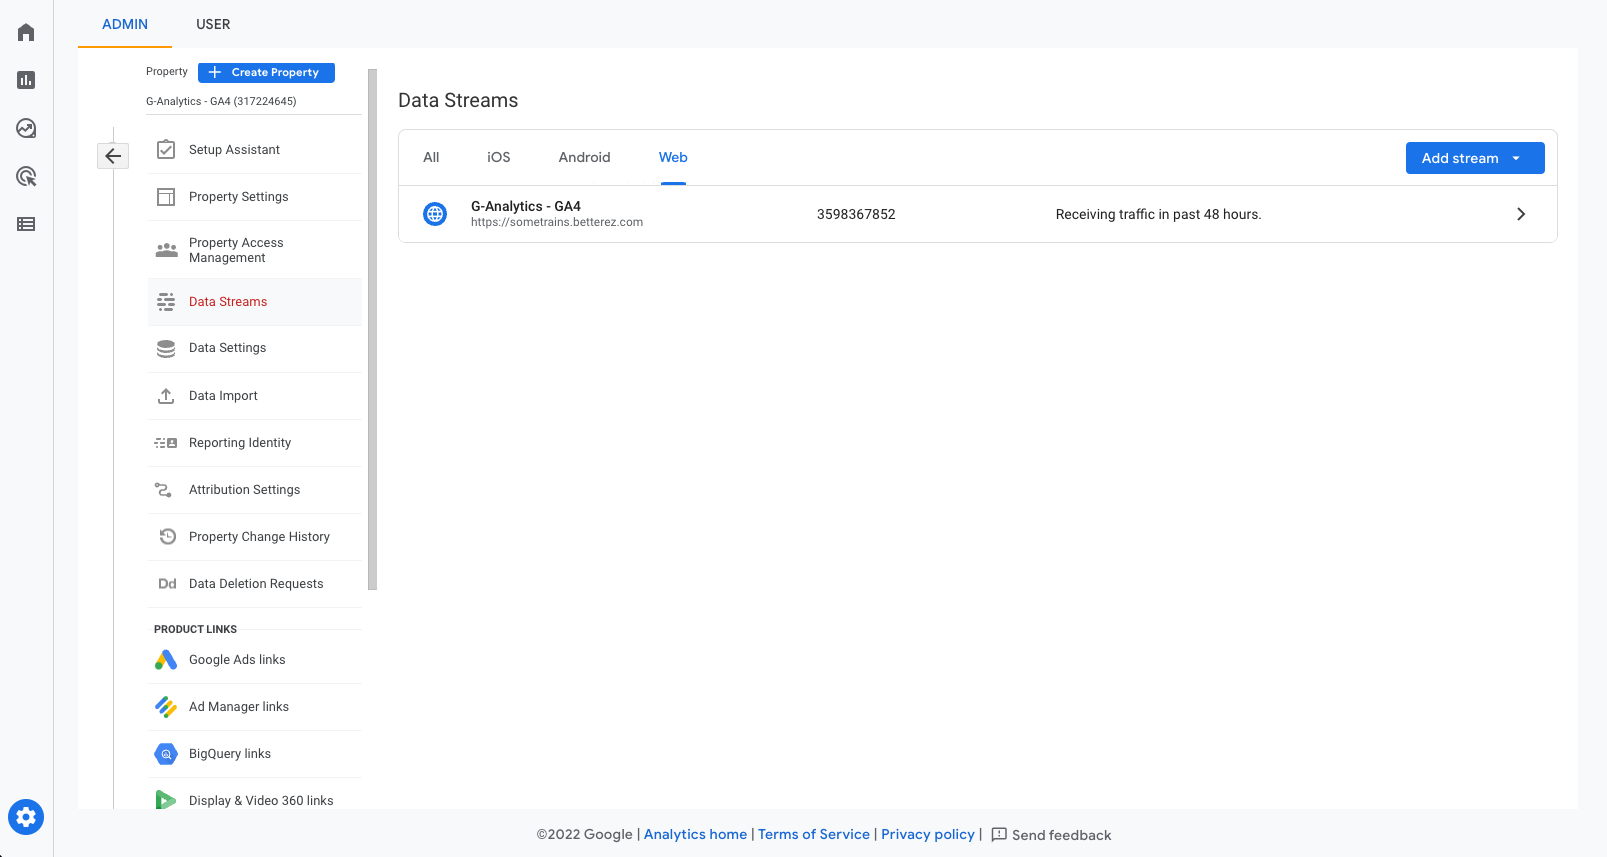Open the Configure table icon in left rail

[x=26, y=224]
